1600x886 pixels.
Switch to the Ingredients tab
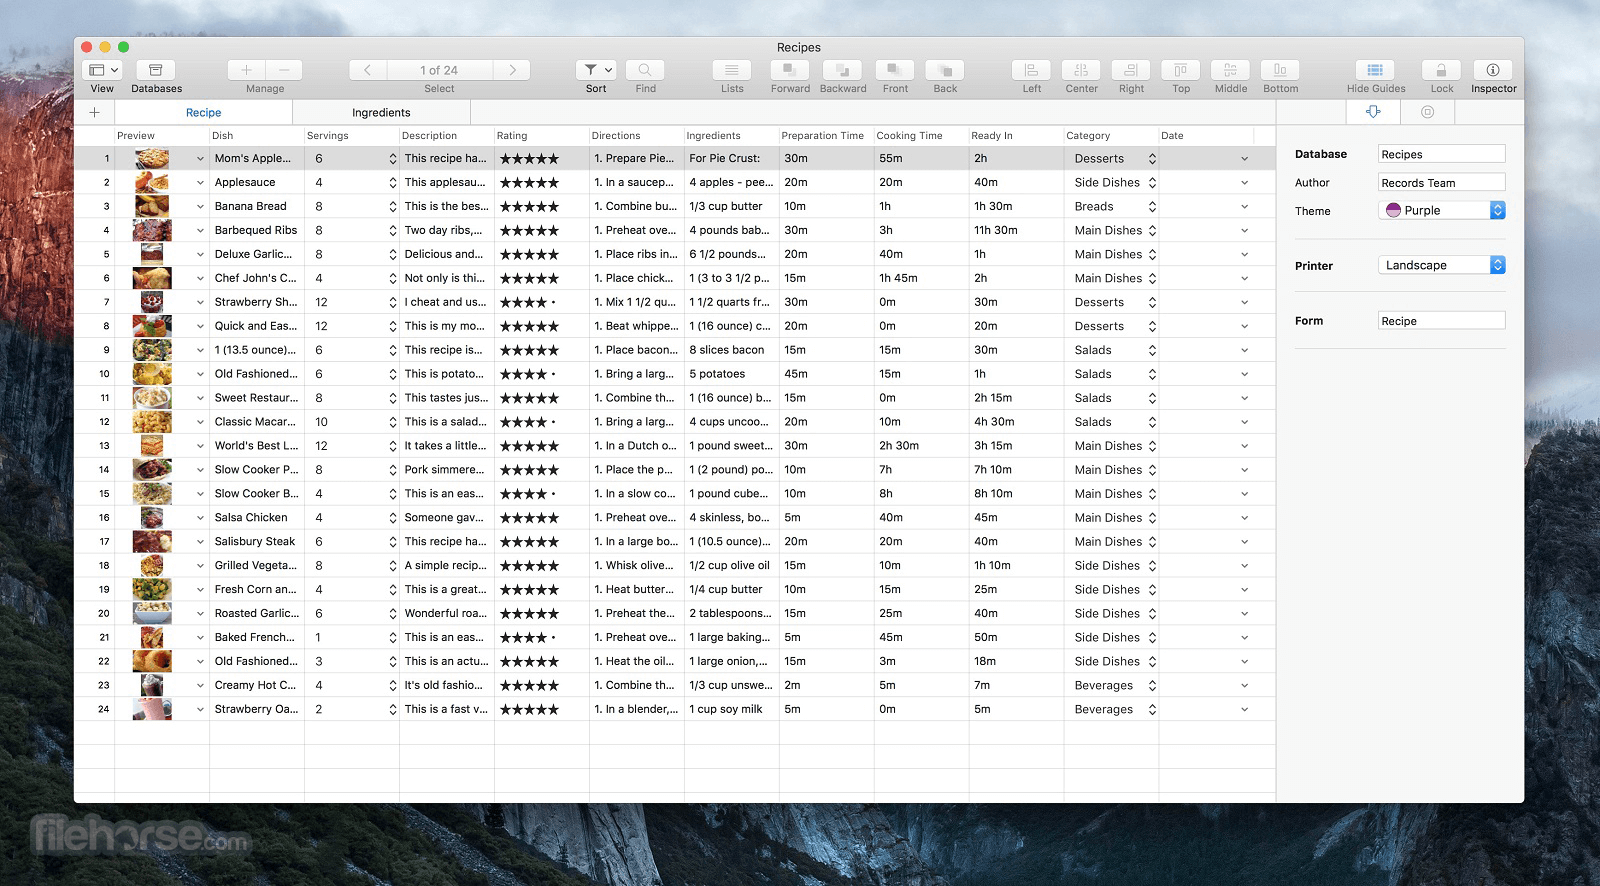(x=381, y=113)
